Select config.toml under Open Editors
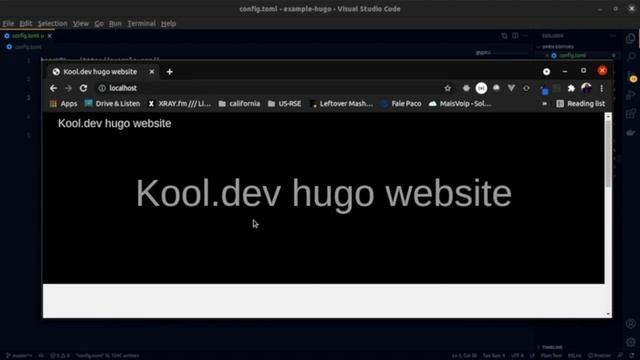This screenshot has height=360, width=640. coord(572,56)
